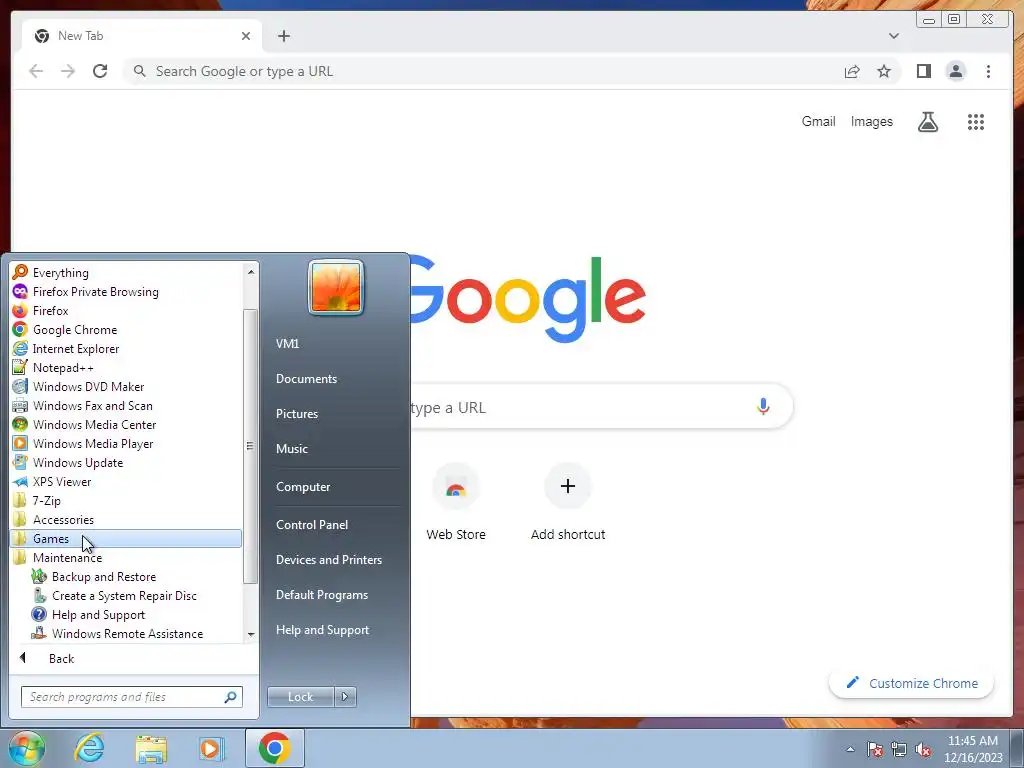Click the Chrome back arrow
This screenshot has height=768, width=1024.
tap(36, 71)
